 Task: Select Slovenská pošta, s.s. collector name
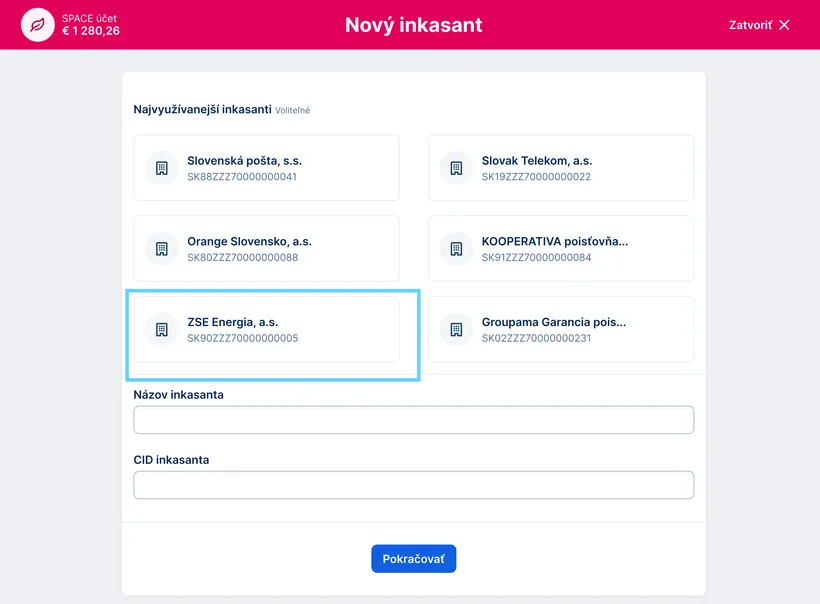(x=244, y=161)
